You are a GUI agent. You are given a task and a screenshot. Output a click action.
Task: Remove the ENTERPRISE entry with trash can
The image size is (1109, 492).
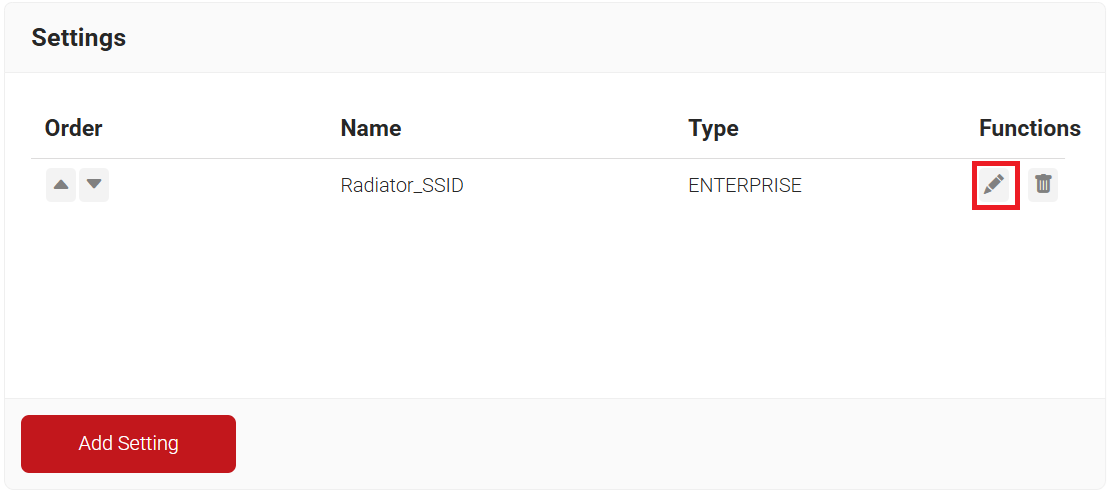pos(1043,185)
